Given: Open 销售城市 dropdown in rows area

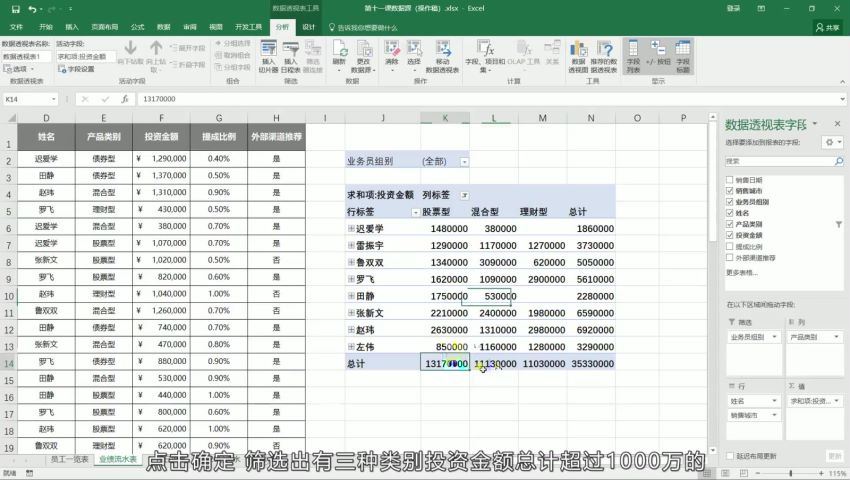Looking at the screenshot, I should click(774, 415).
